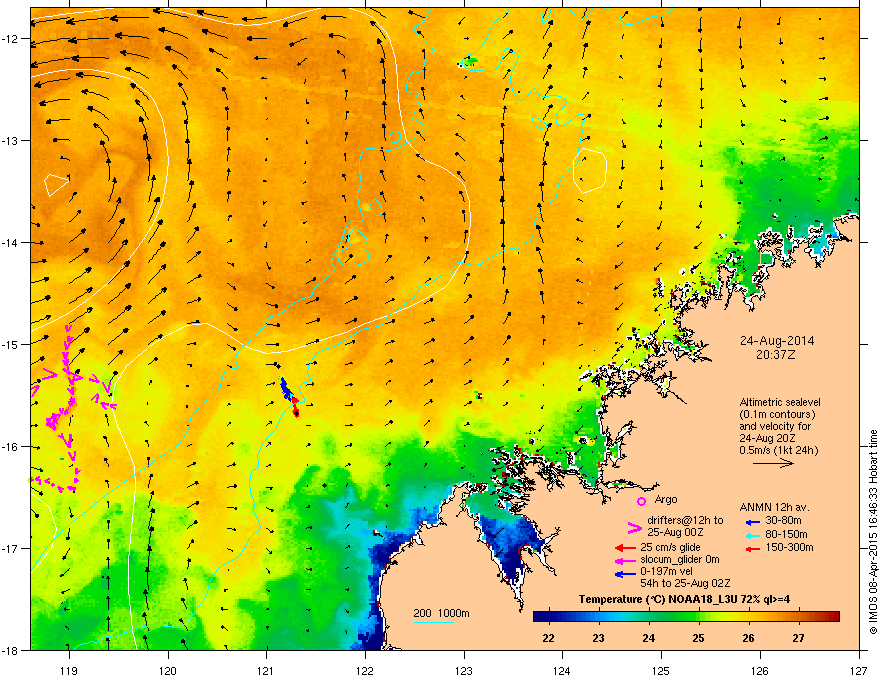Click the "Argo" legend label
Screen dimensions: 880x680
click(x=666, y=499)
